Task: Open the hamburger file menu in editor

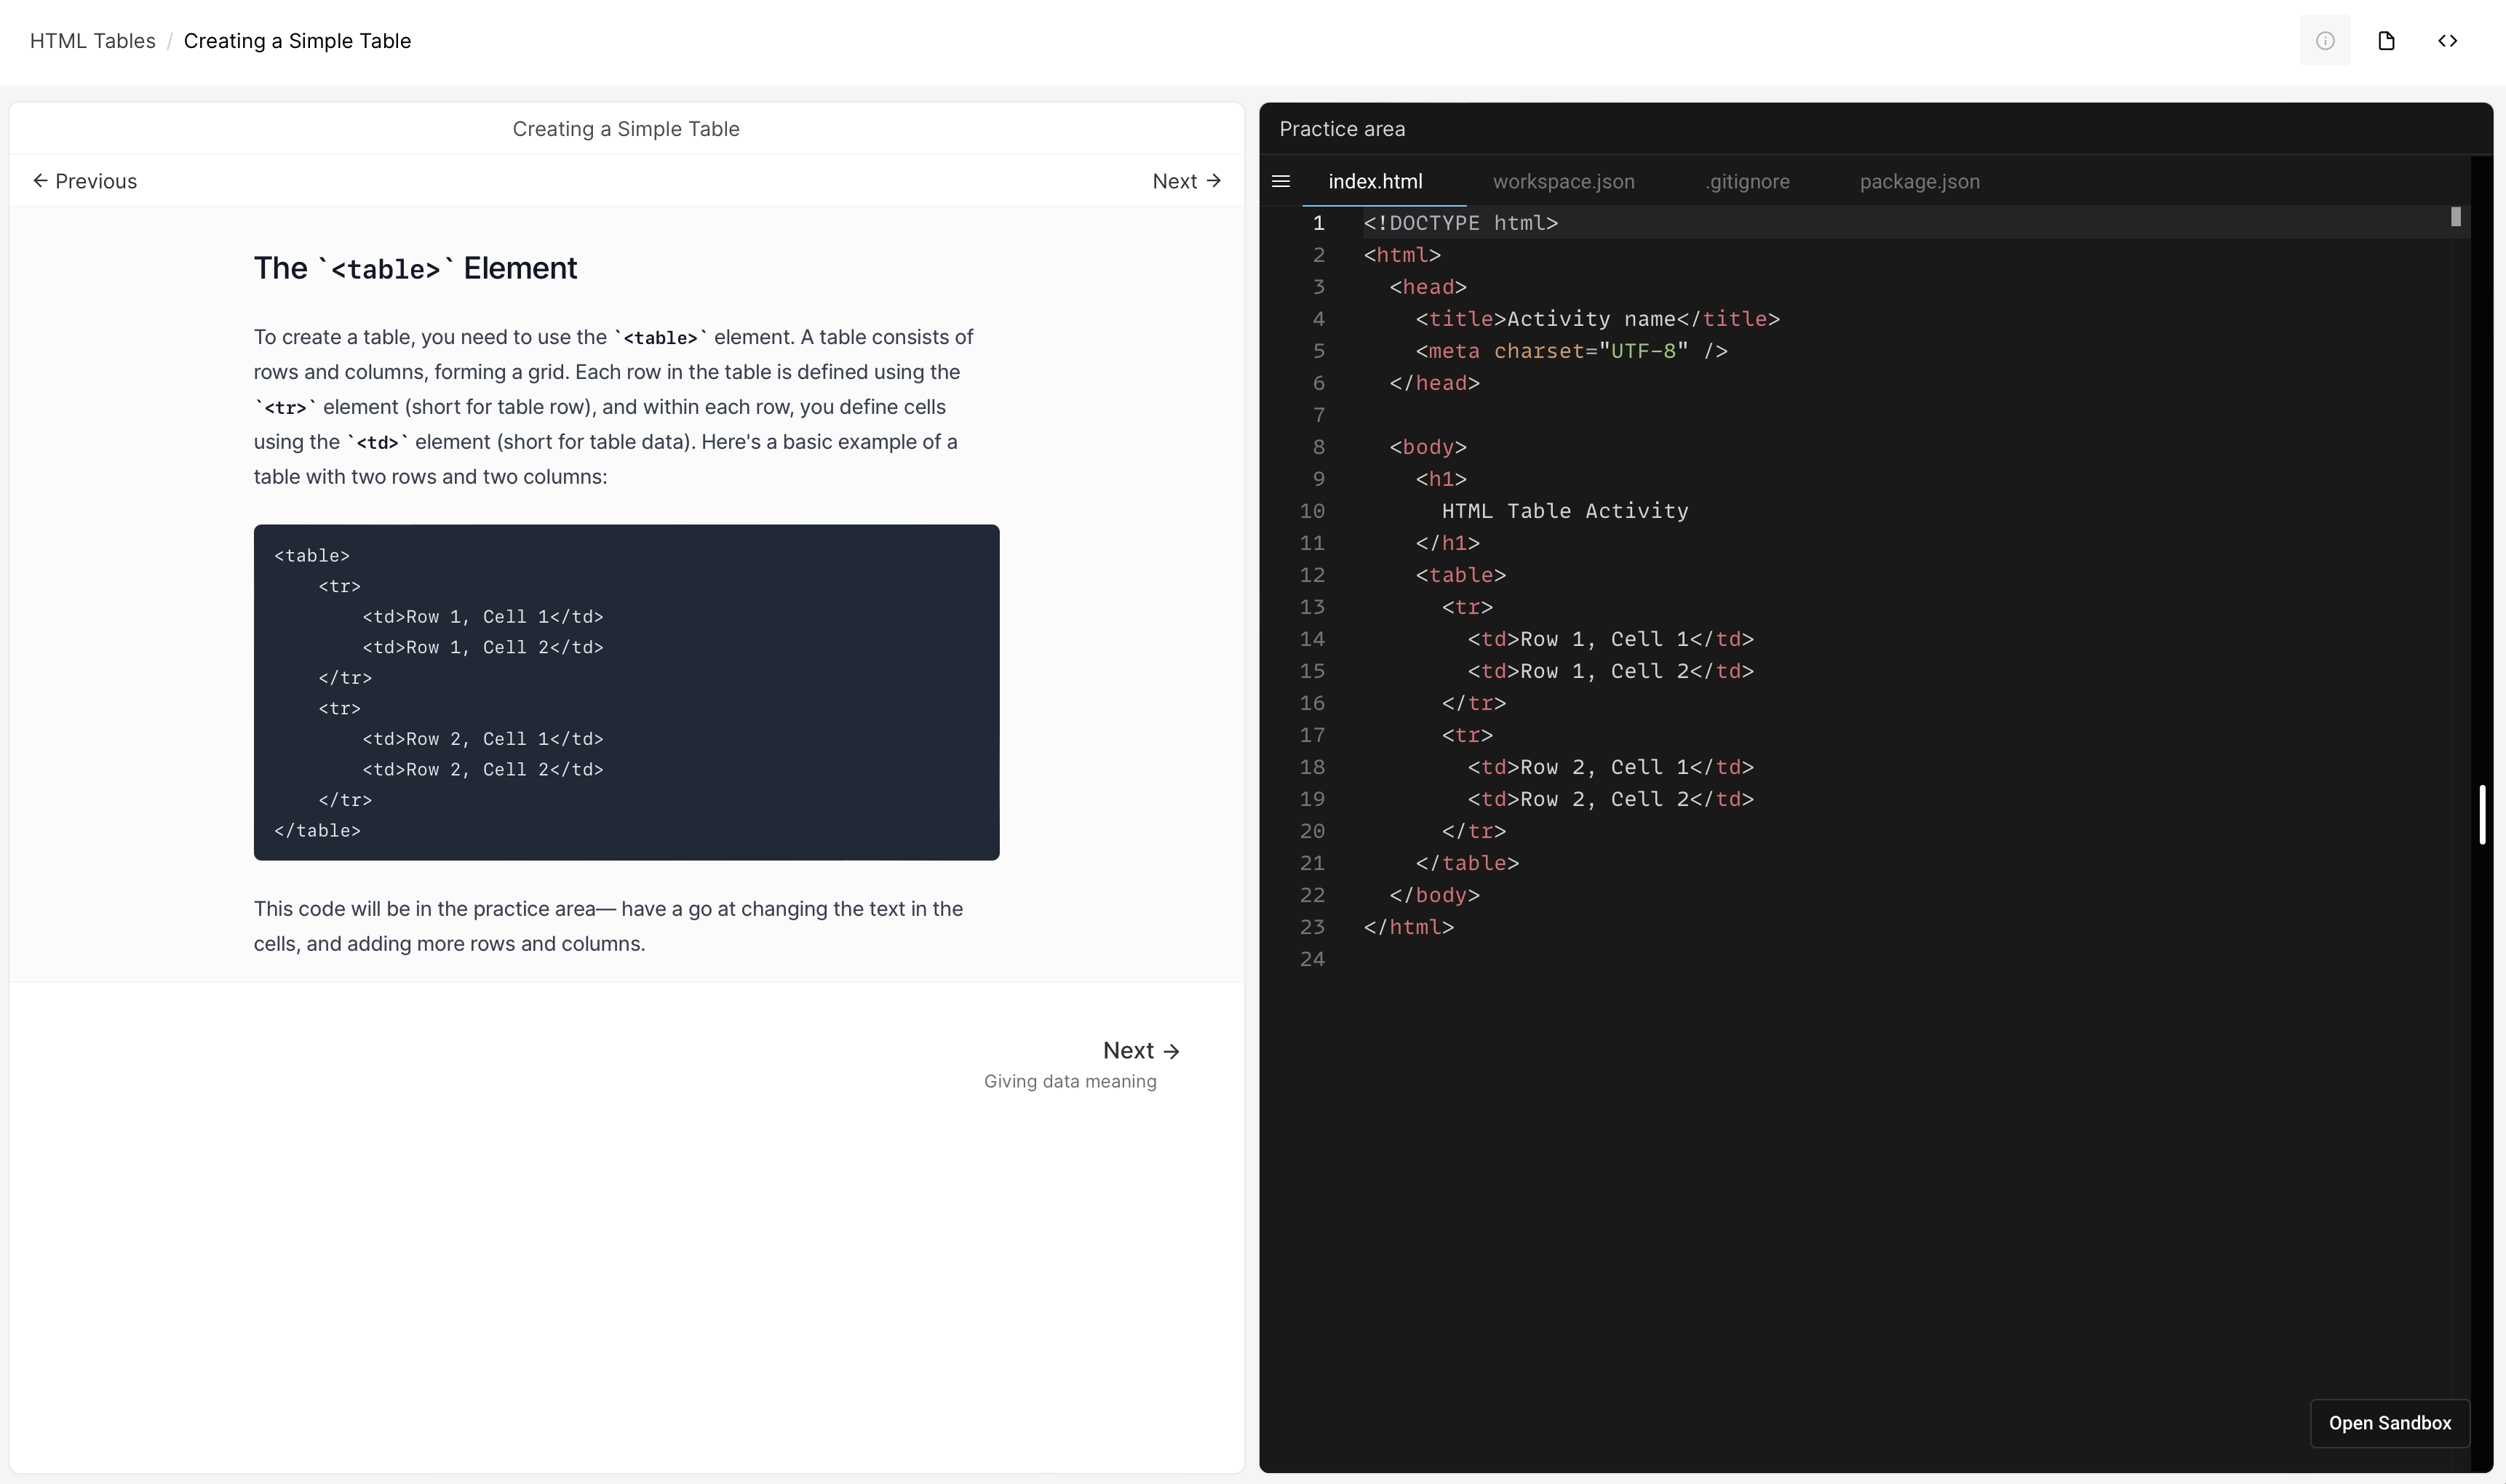Action: [1281, 181]
